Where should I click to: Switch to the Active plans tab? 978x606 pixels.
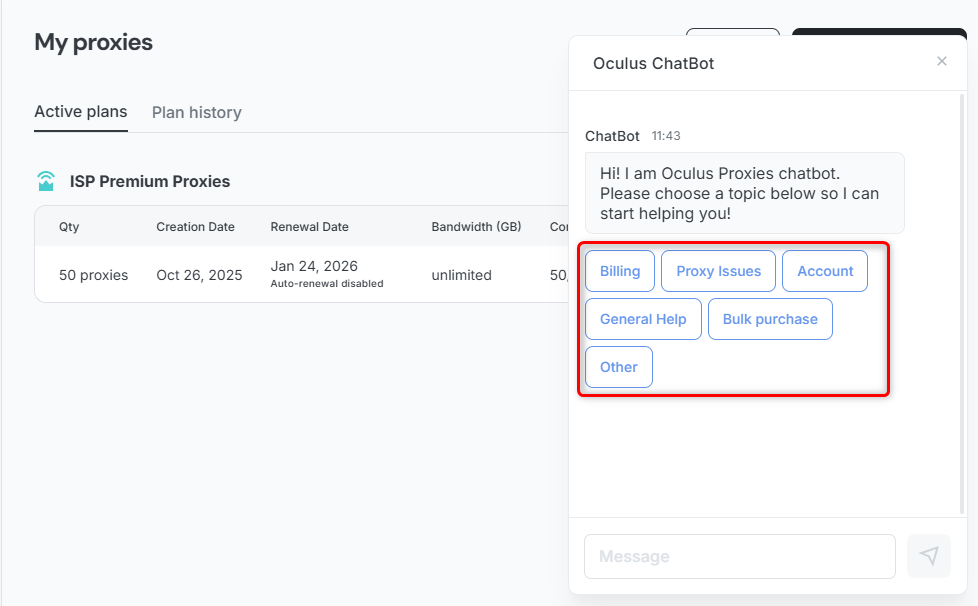[80, 112]
